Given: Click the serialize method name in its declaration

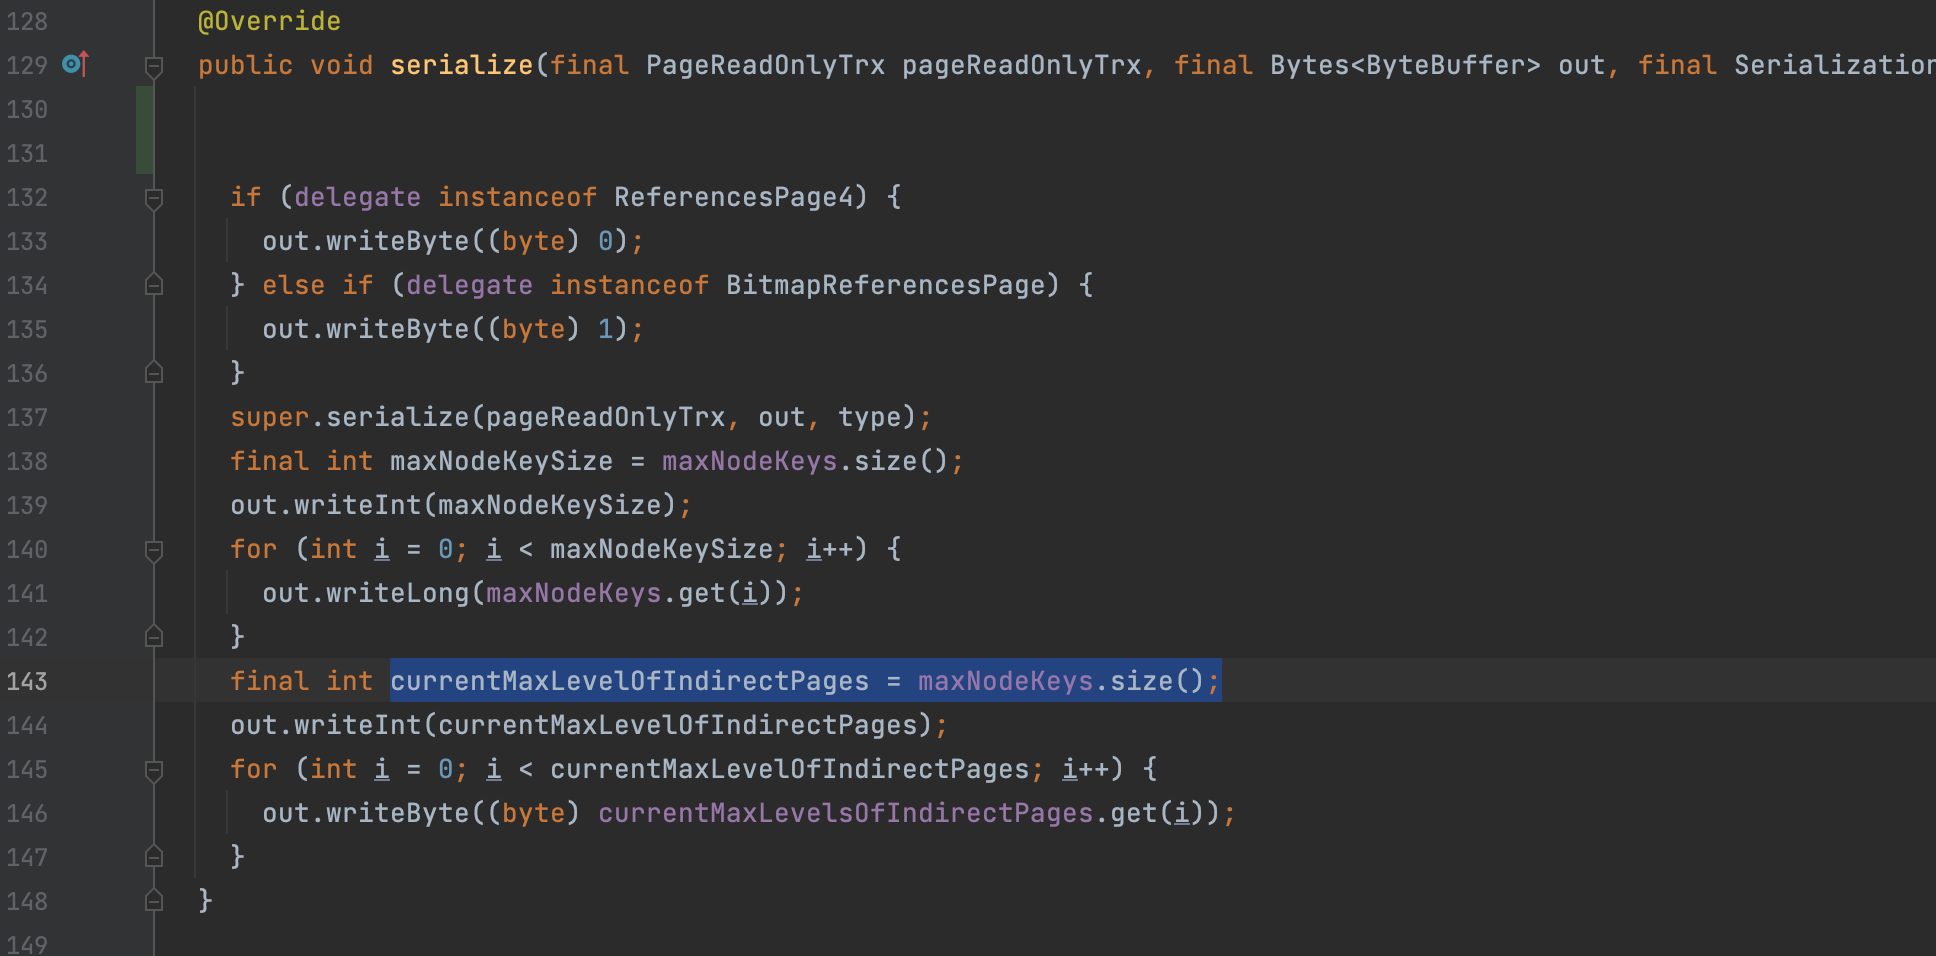Looking at the screenshot, I should click(x=461, y=65).
